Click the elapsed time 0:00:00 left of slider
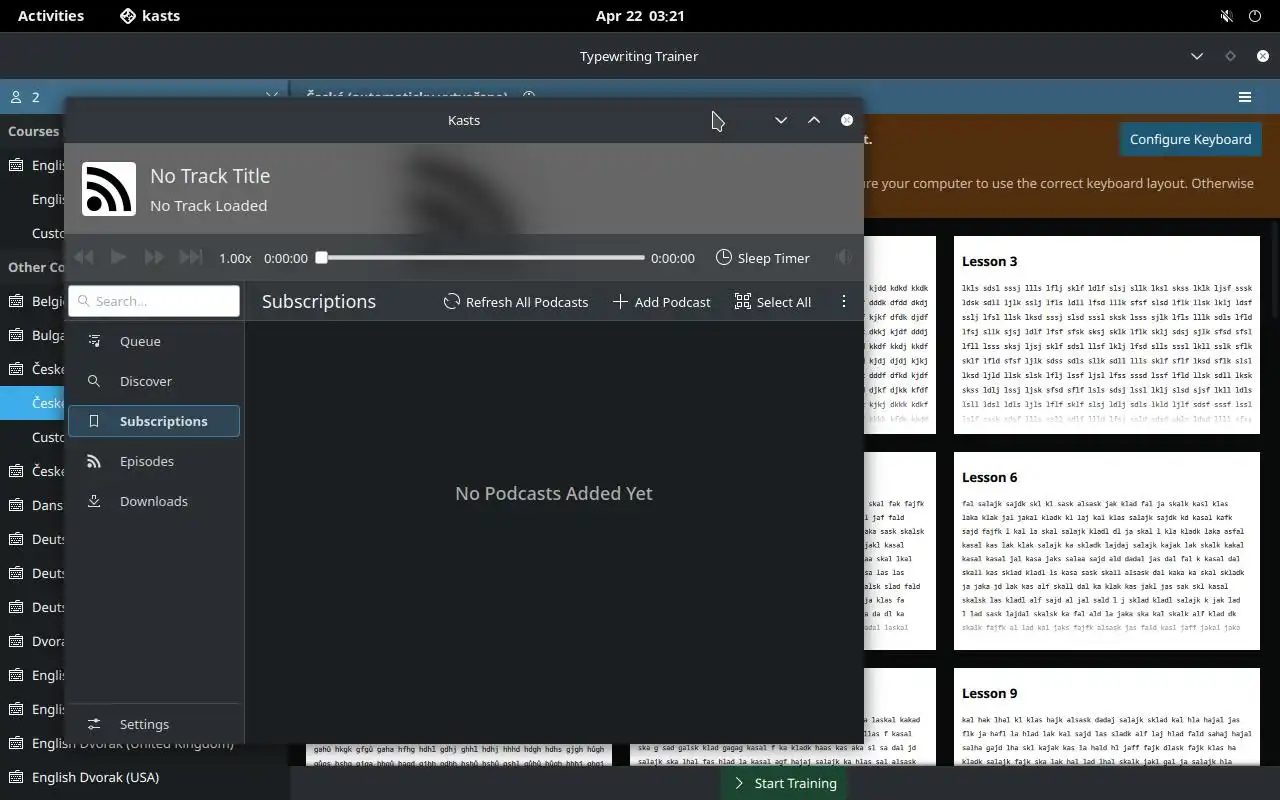The width and height of the screenshot is (1280, 800). coord(286,258)
